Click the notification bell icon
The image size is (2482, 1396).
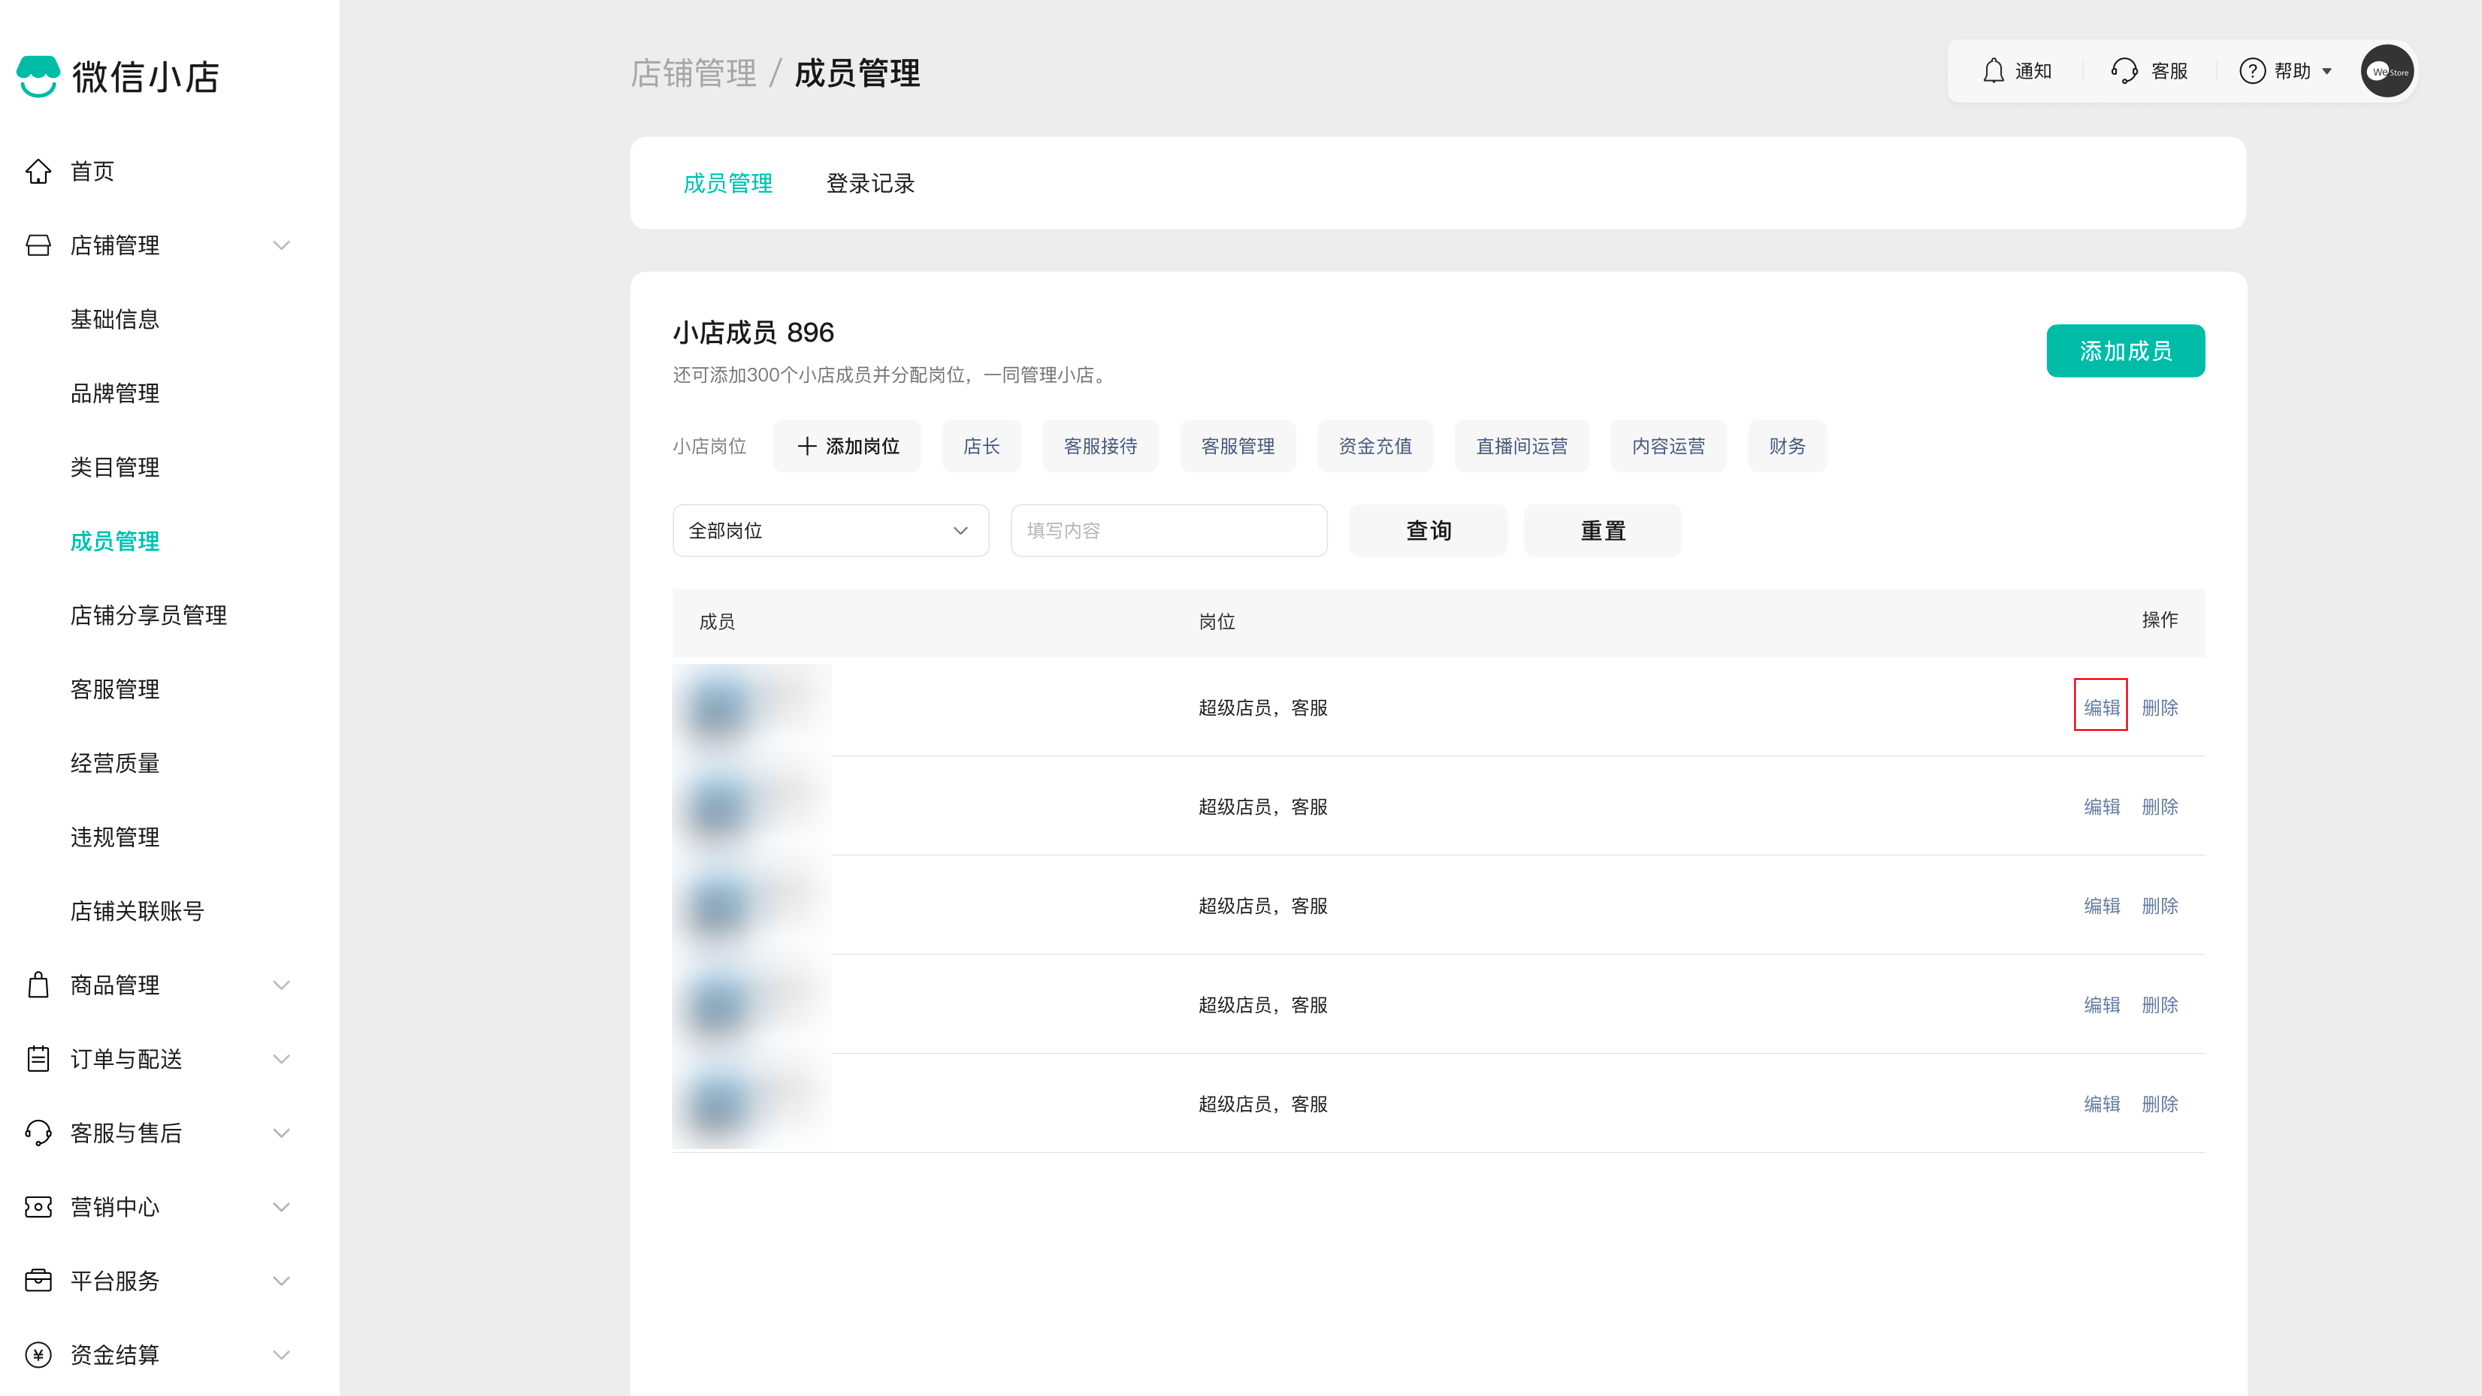[1993, 71]
